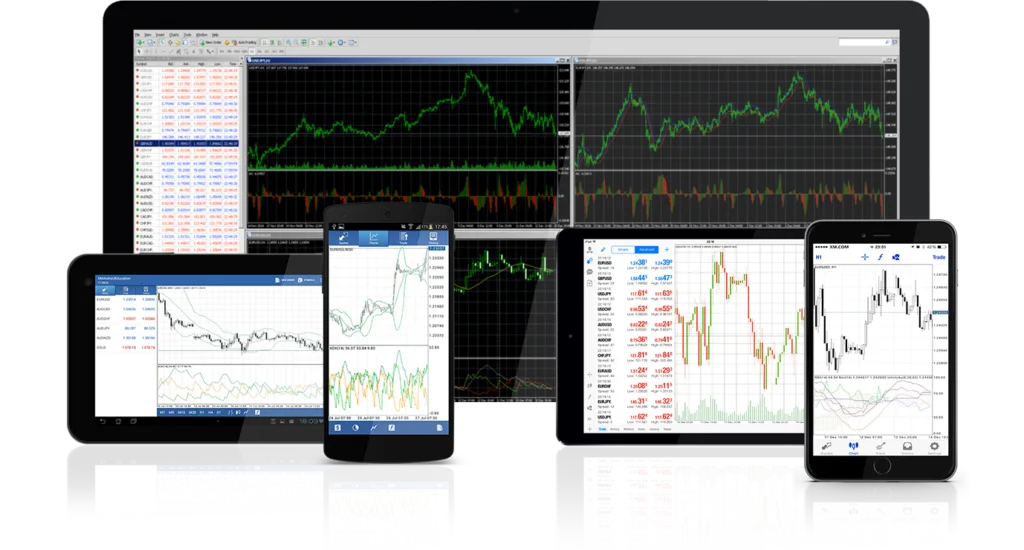
Task: Select the AUDUSD row on iPad
Action: (x=635, y=325)
